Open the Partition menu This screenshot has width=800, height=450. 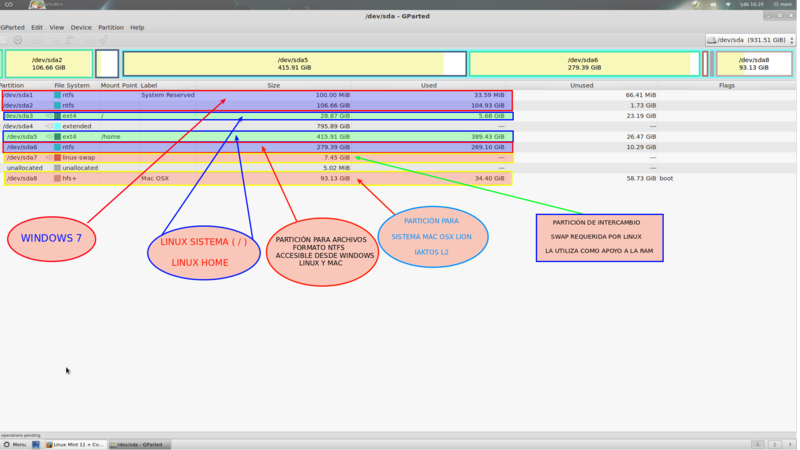coord(112,27)
